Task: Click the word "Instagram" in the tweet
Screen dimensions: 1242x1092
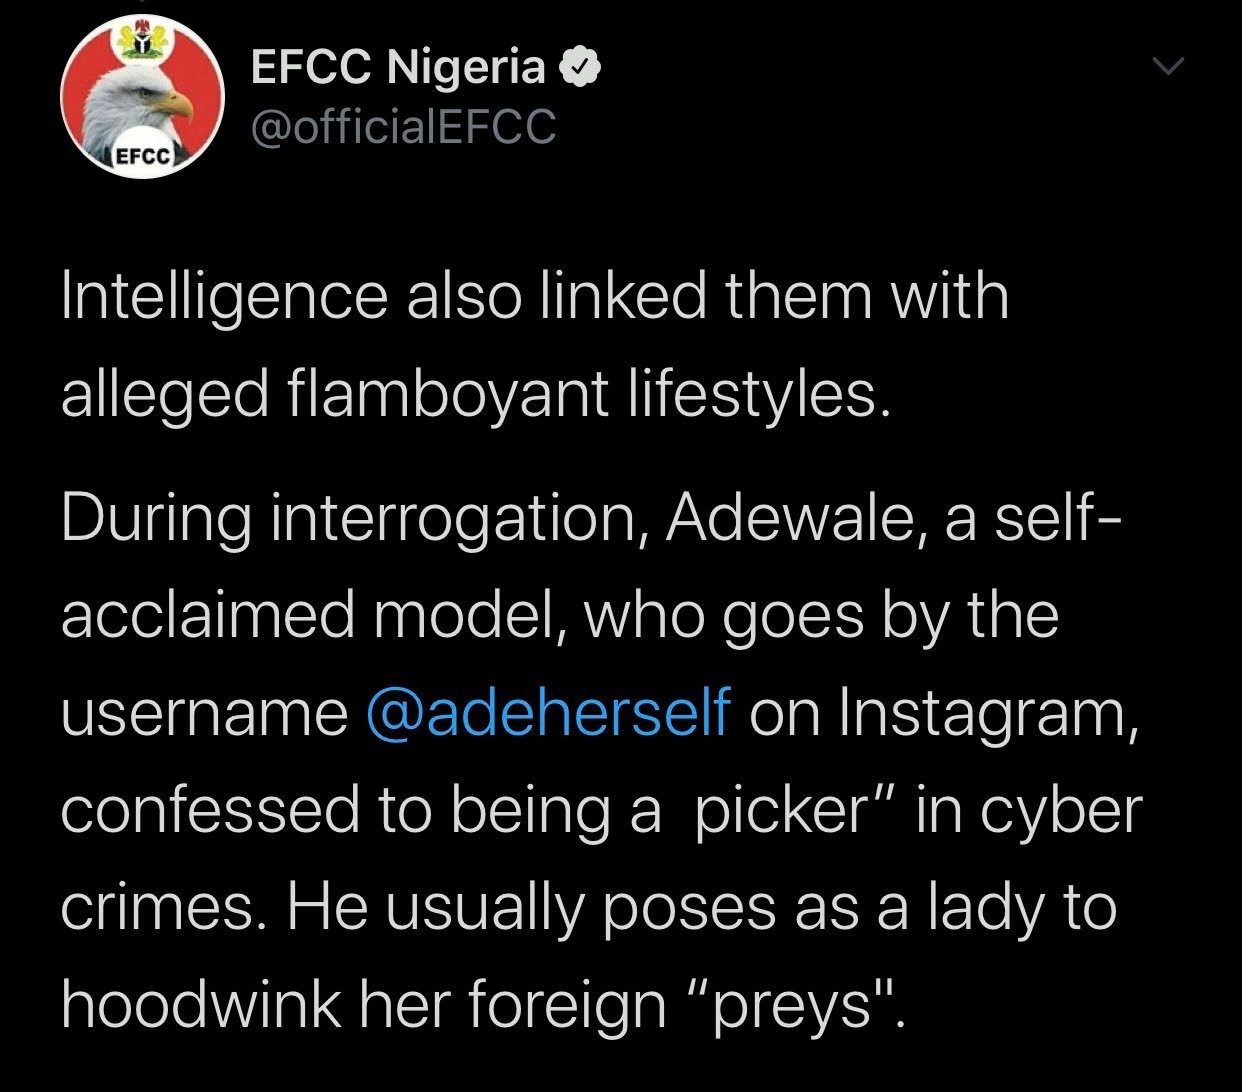Action: pyautogui.click(x=981, y=713)
